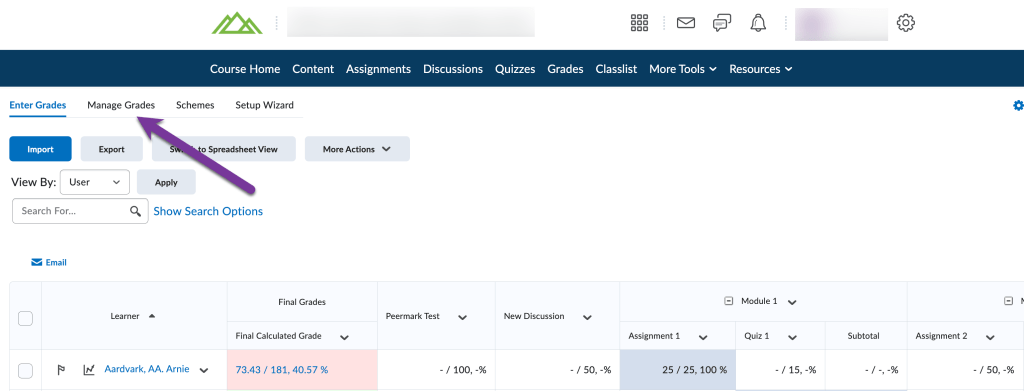
Task: Click the flag icon for Aardvark
Action: tap(61, 370)
